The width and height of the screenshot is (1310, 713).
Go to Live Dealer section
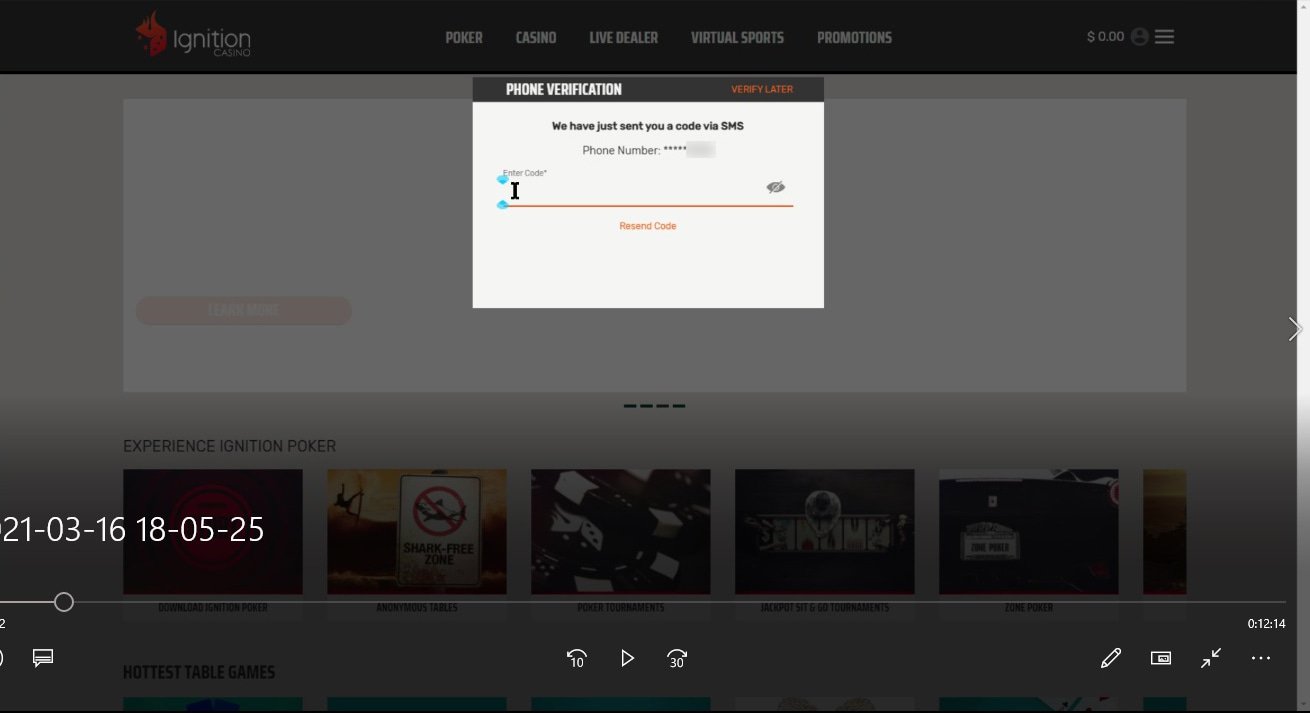point(624,38)
